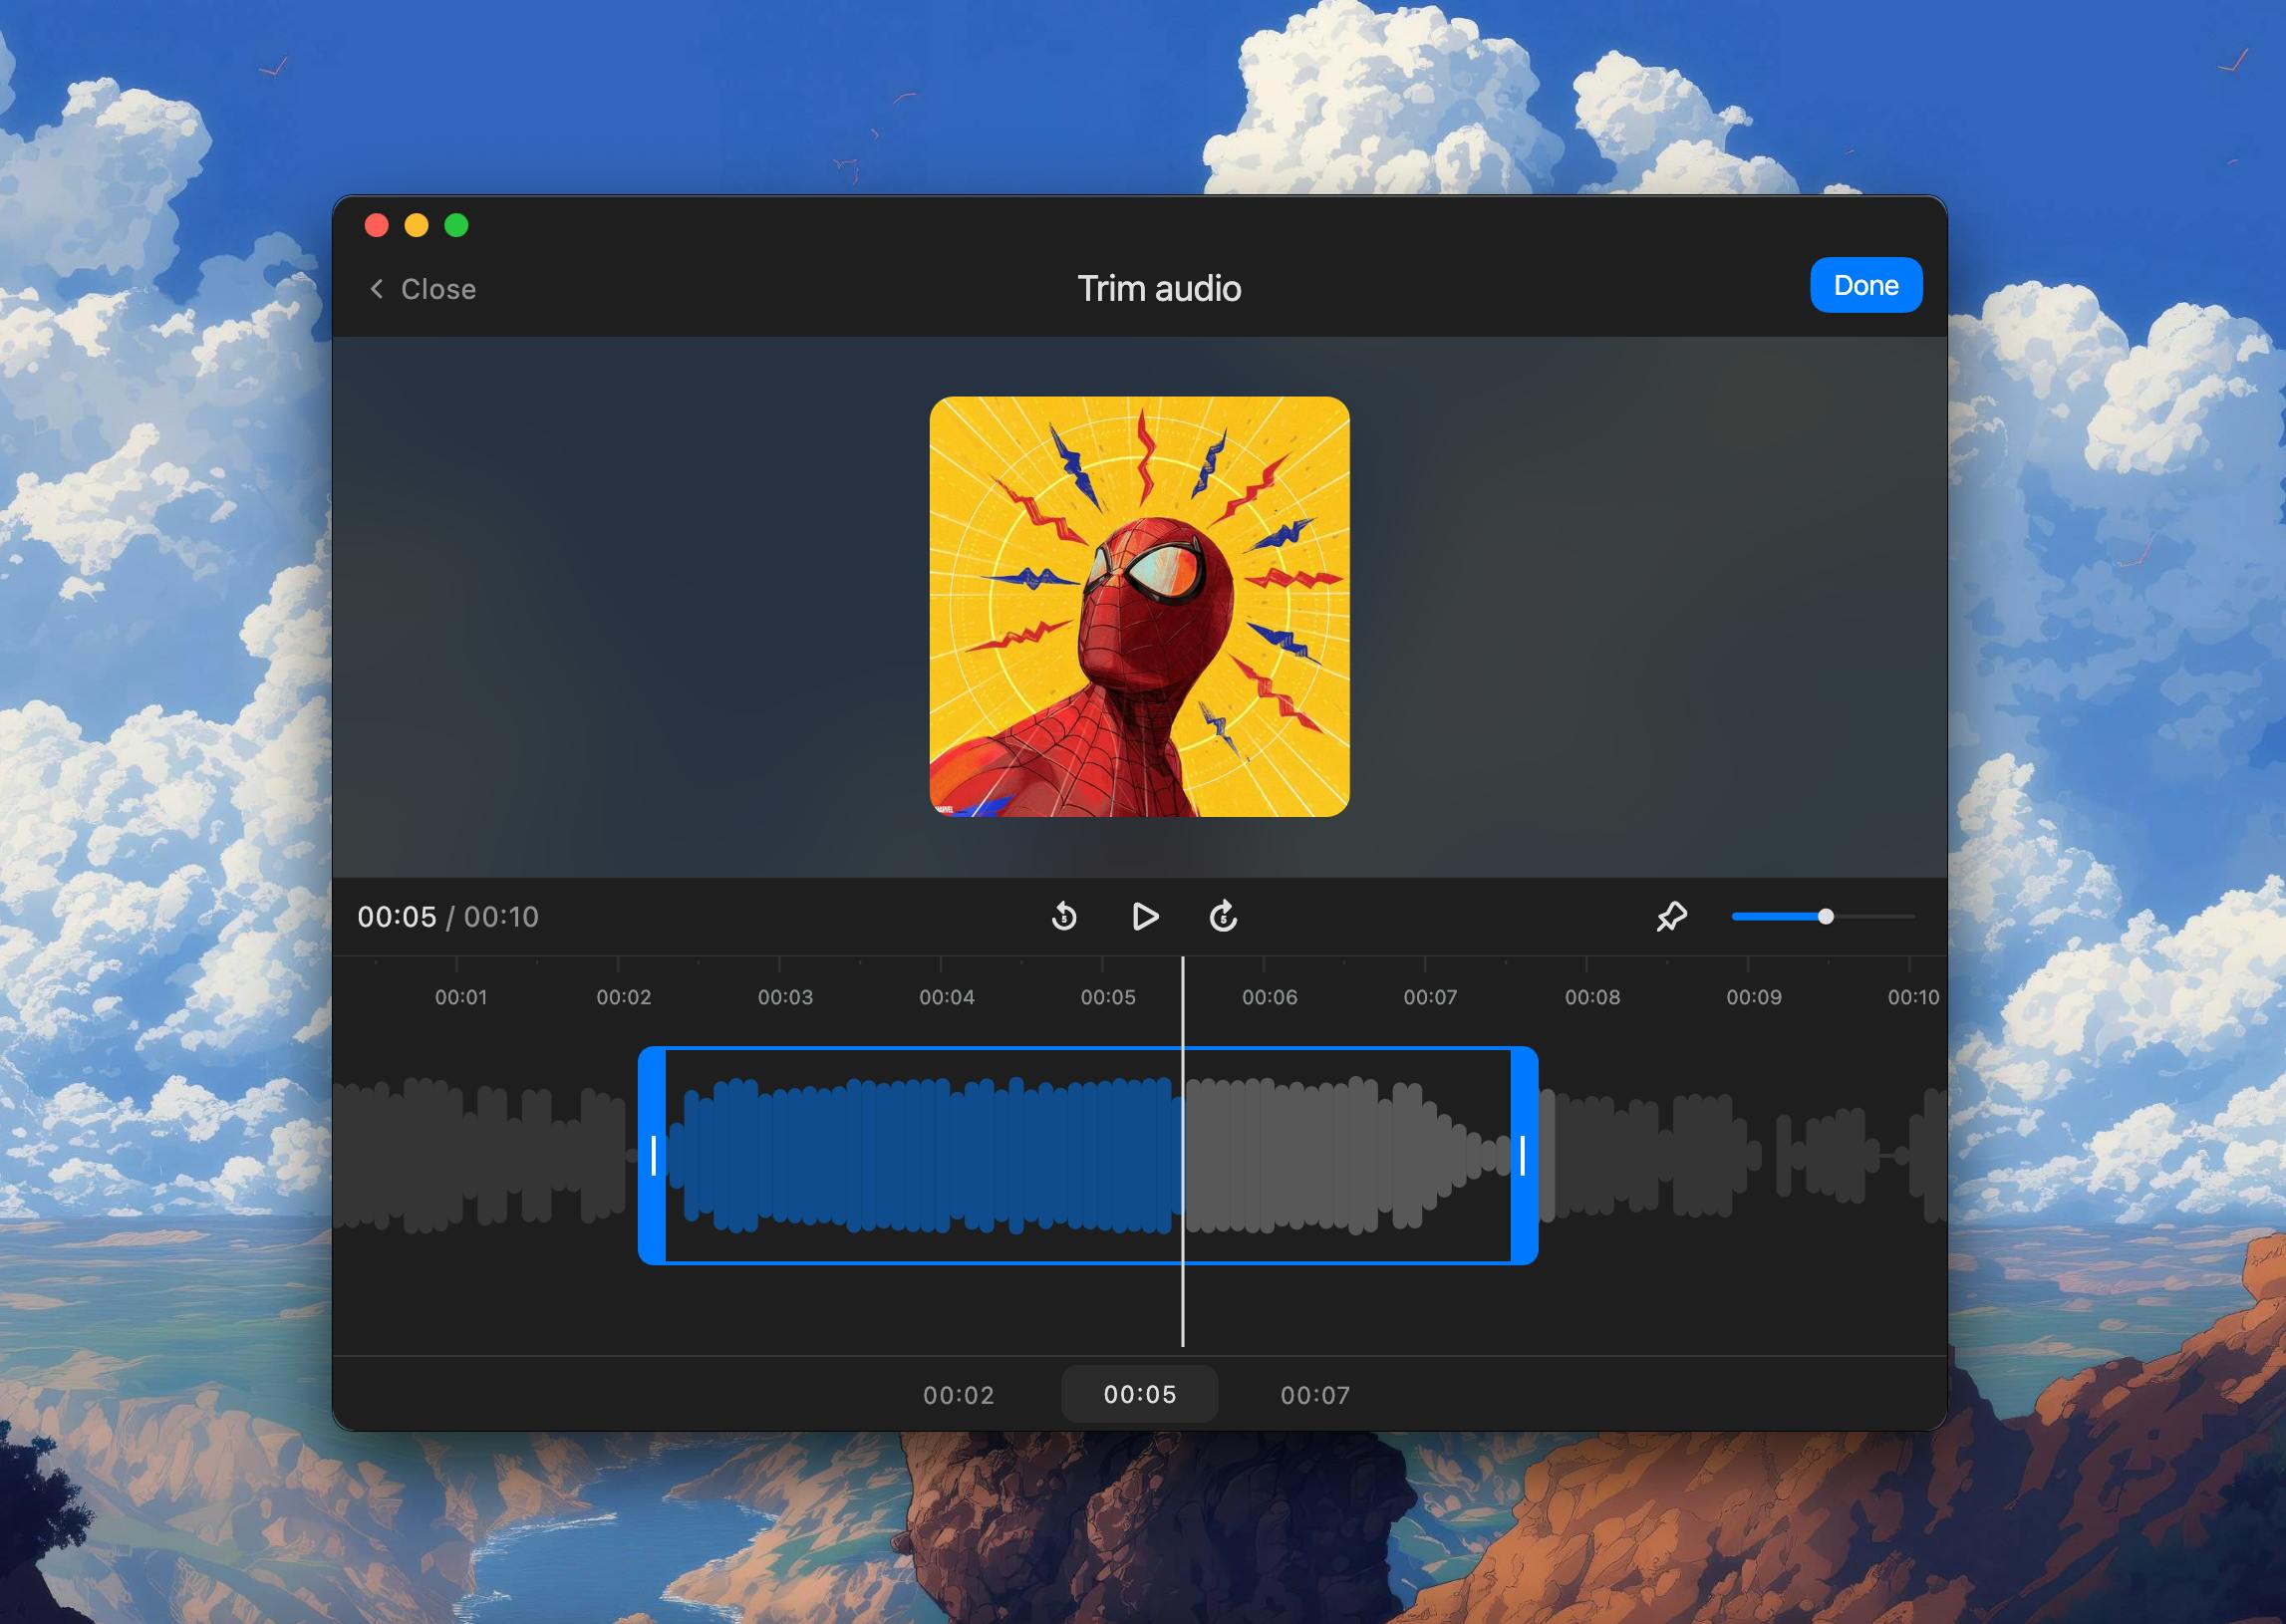Click the 00:04 timeline ruler mark
2286x1624 pixels.
[946, 997]
